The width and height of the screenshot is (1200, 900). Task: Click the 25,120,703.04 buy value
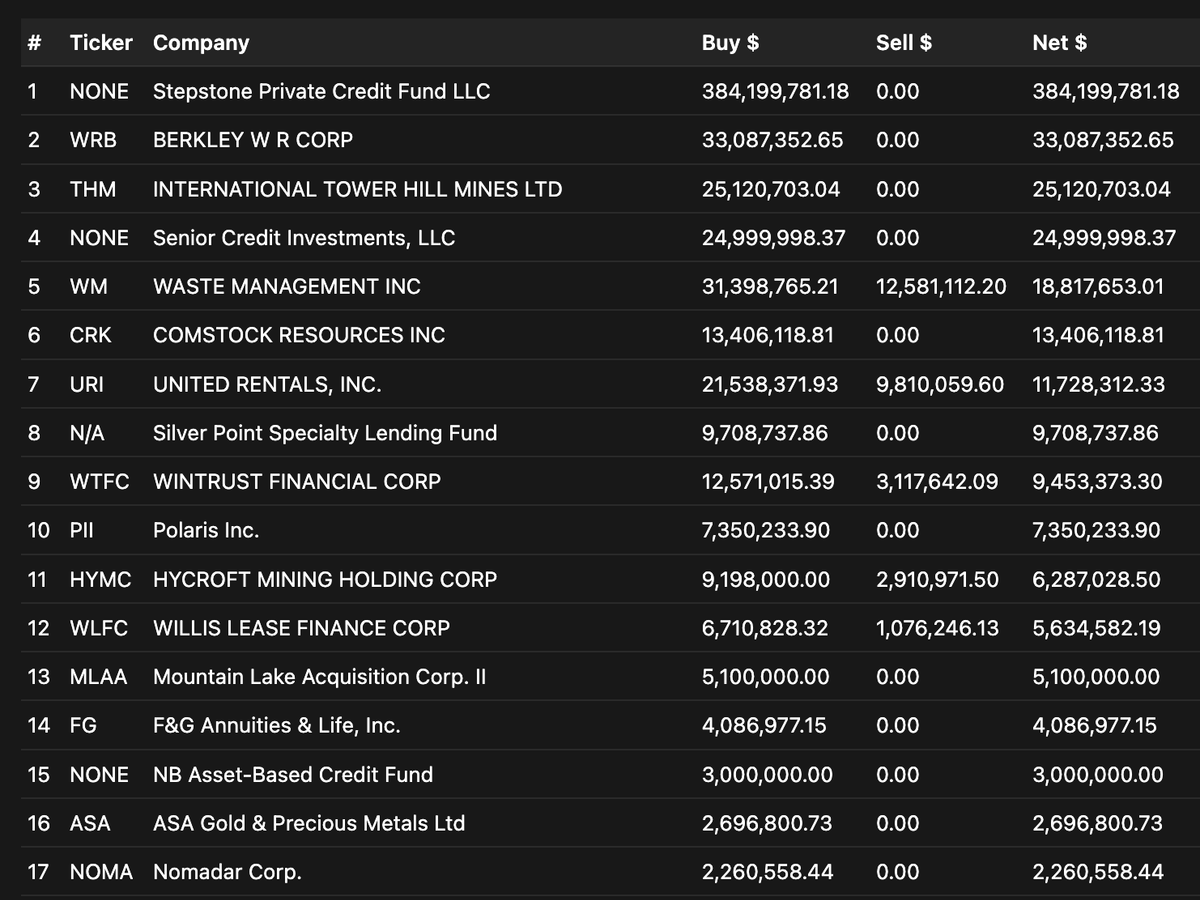point(771,189)
